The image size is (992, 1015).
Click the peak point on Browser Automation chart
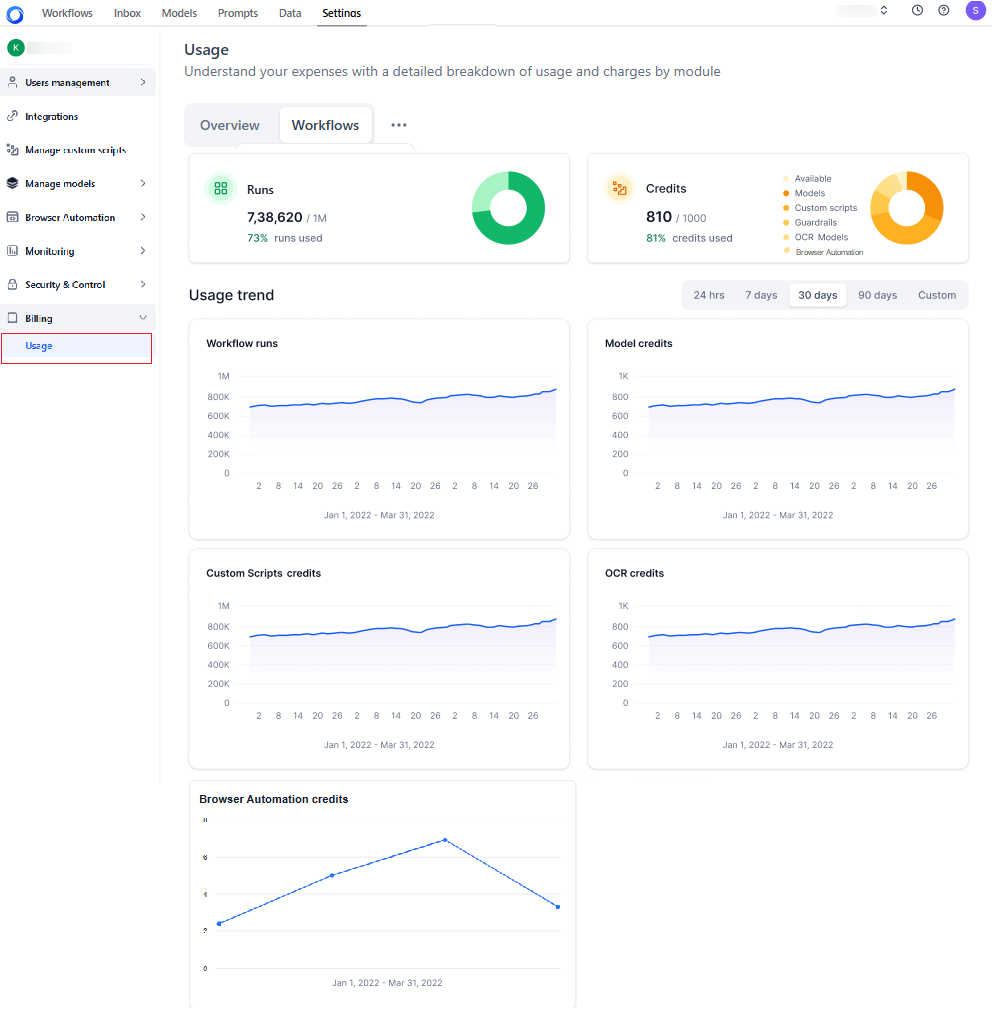(444, 840)
